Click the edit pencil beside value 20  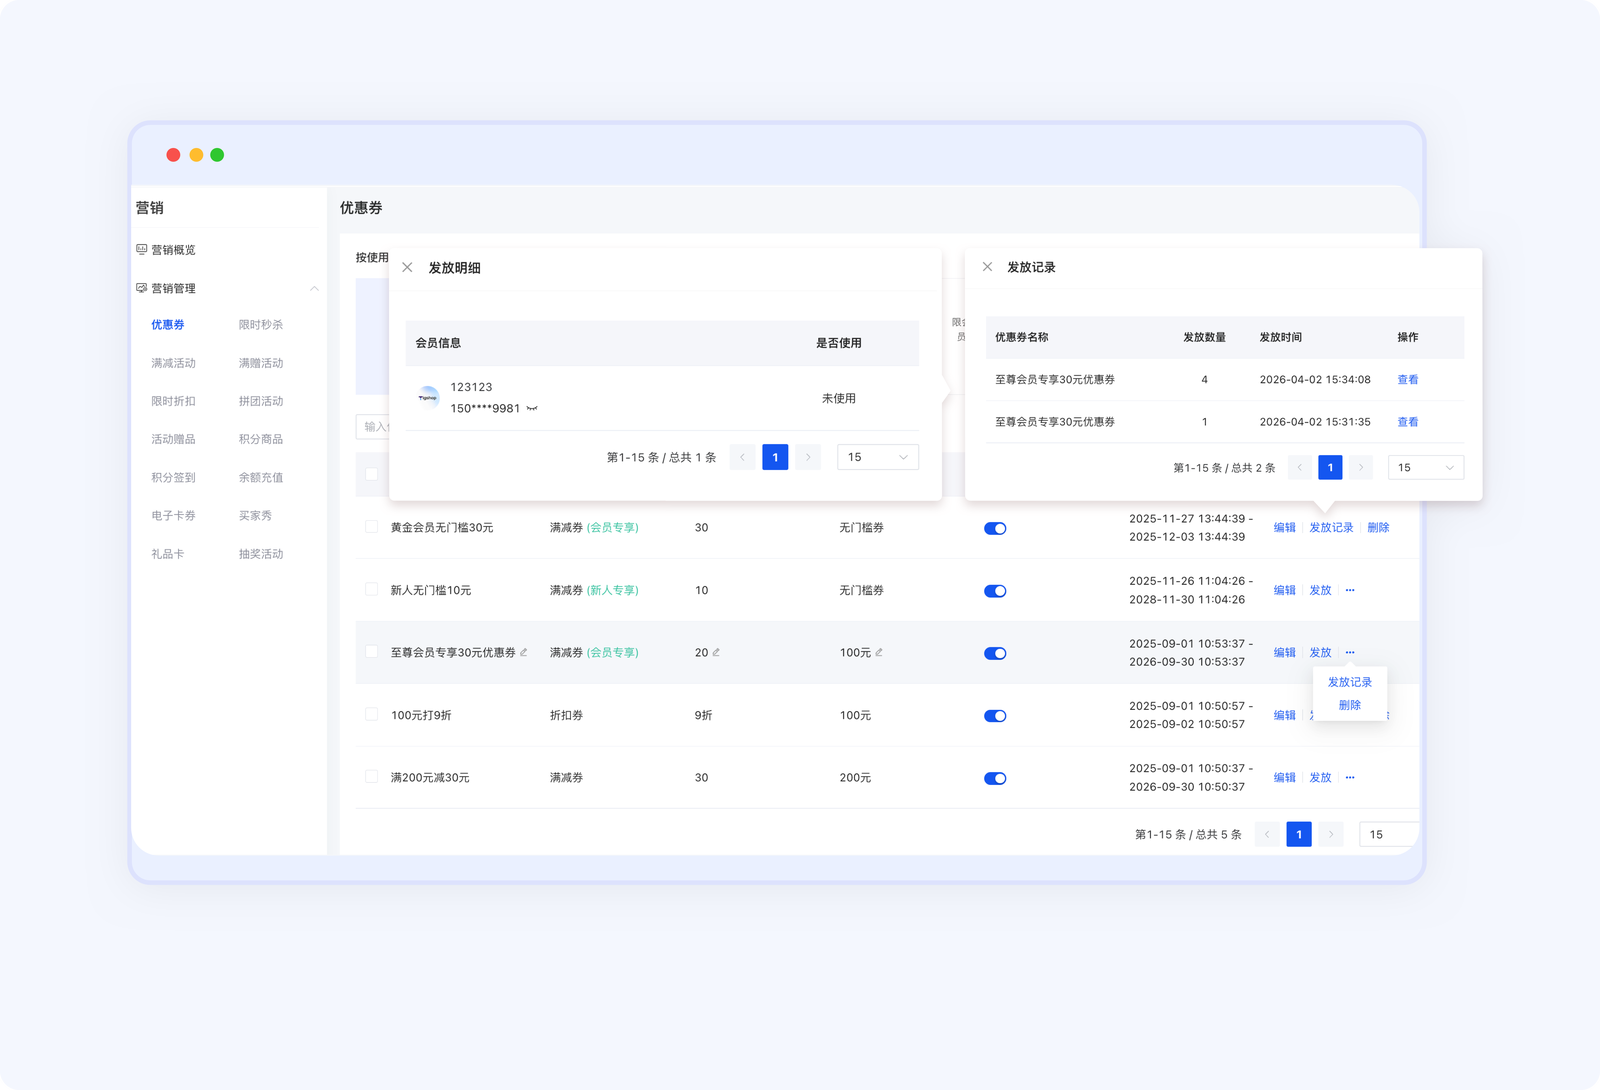click(x=716, y=653)
